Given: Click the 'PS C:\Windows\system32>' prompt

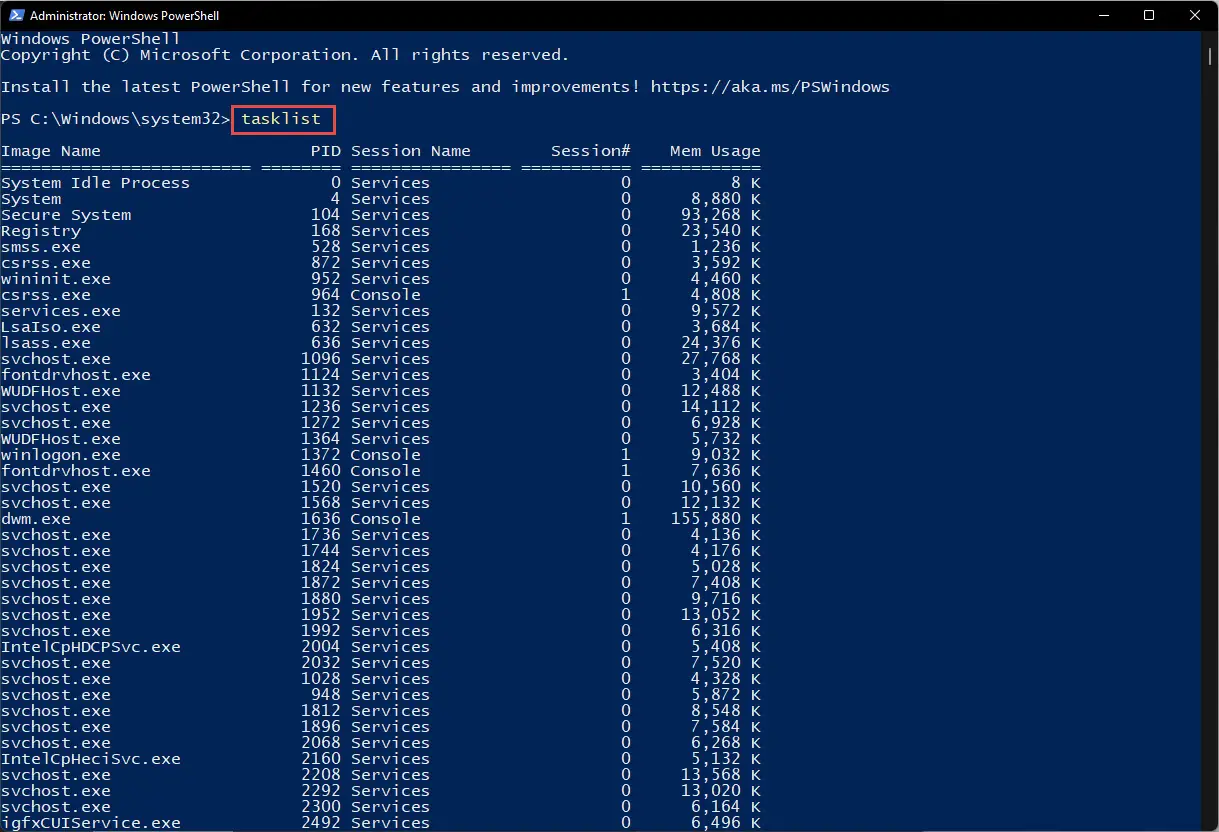Looking at the screenshot, I should (x=115, y=119).
